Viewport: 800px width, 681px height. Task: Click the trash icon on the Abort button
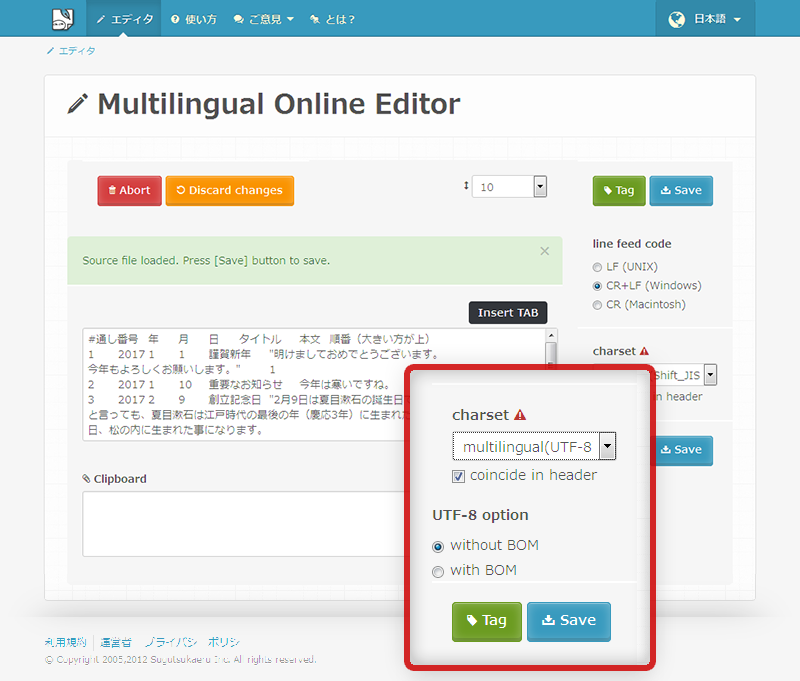click(x=114, y=190)
